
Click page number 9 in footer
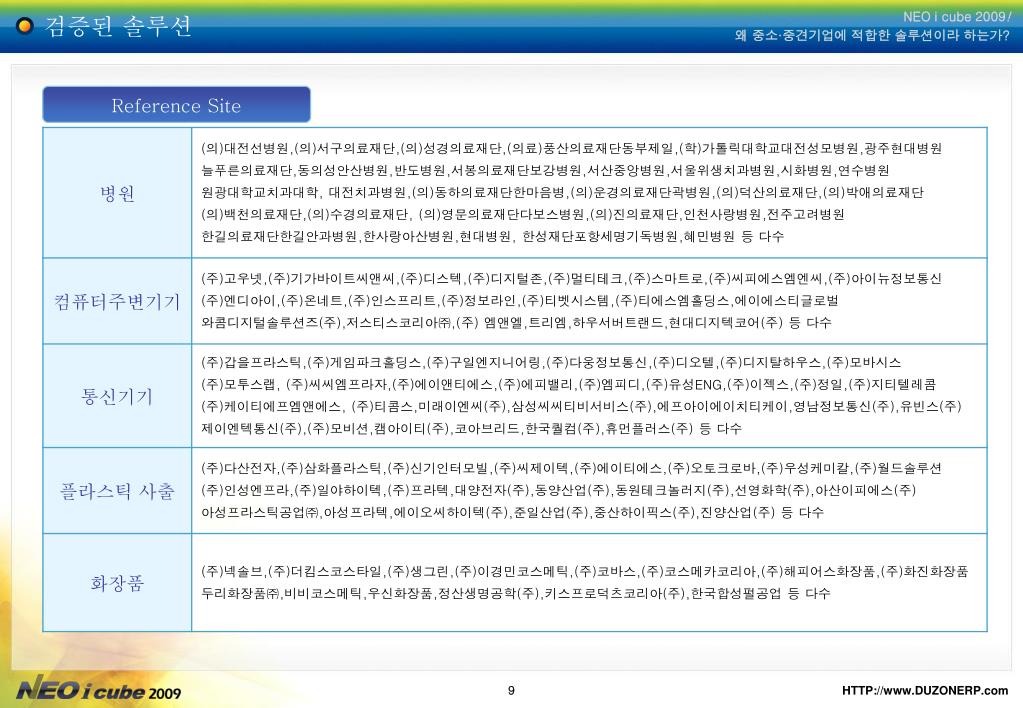(512, 690)
